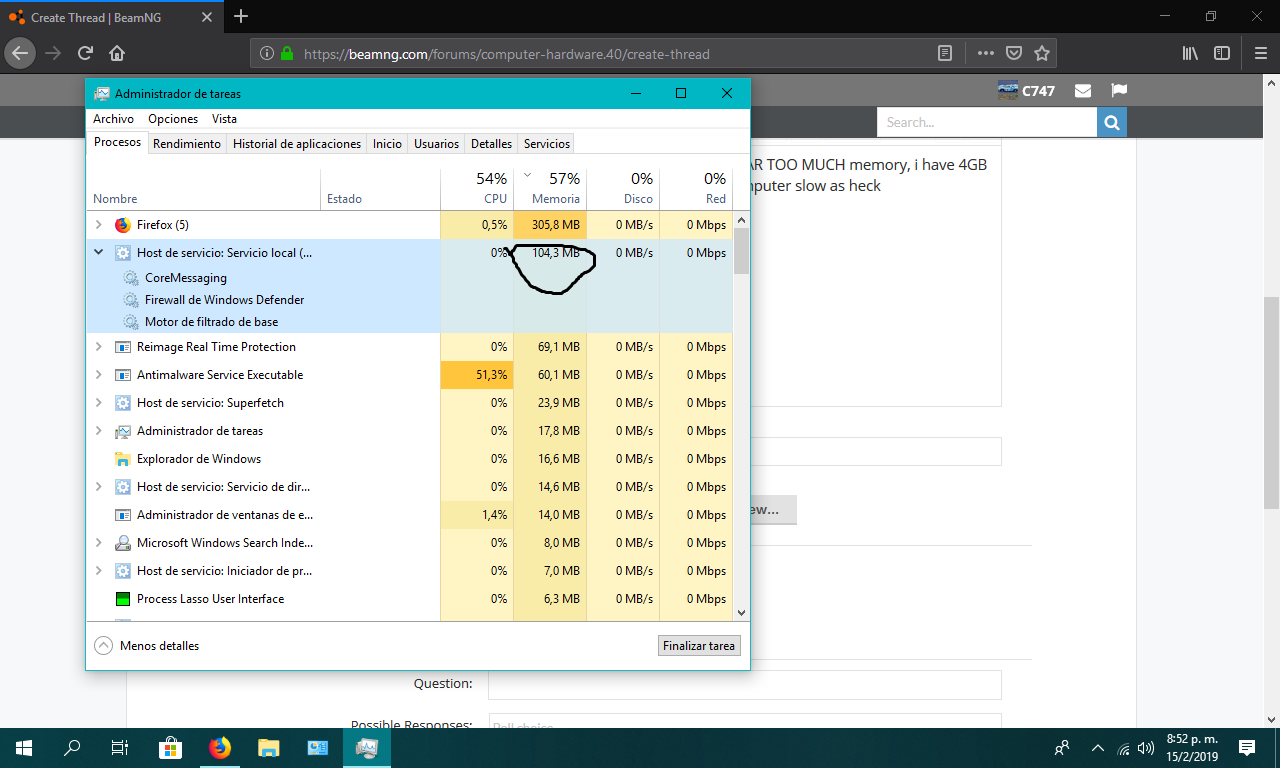Open Task Manager taskbar icon

pos(366,748)
